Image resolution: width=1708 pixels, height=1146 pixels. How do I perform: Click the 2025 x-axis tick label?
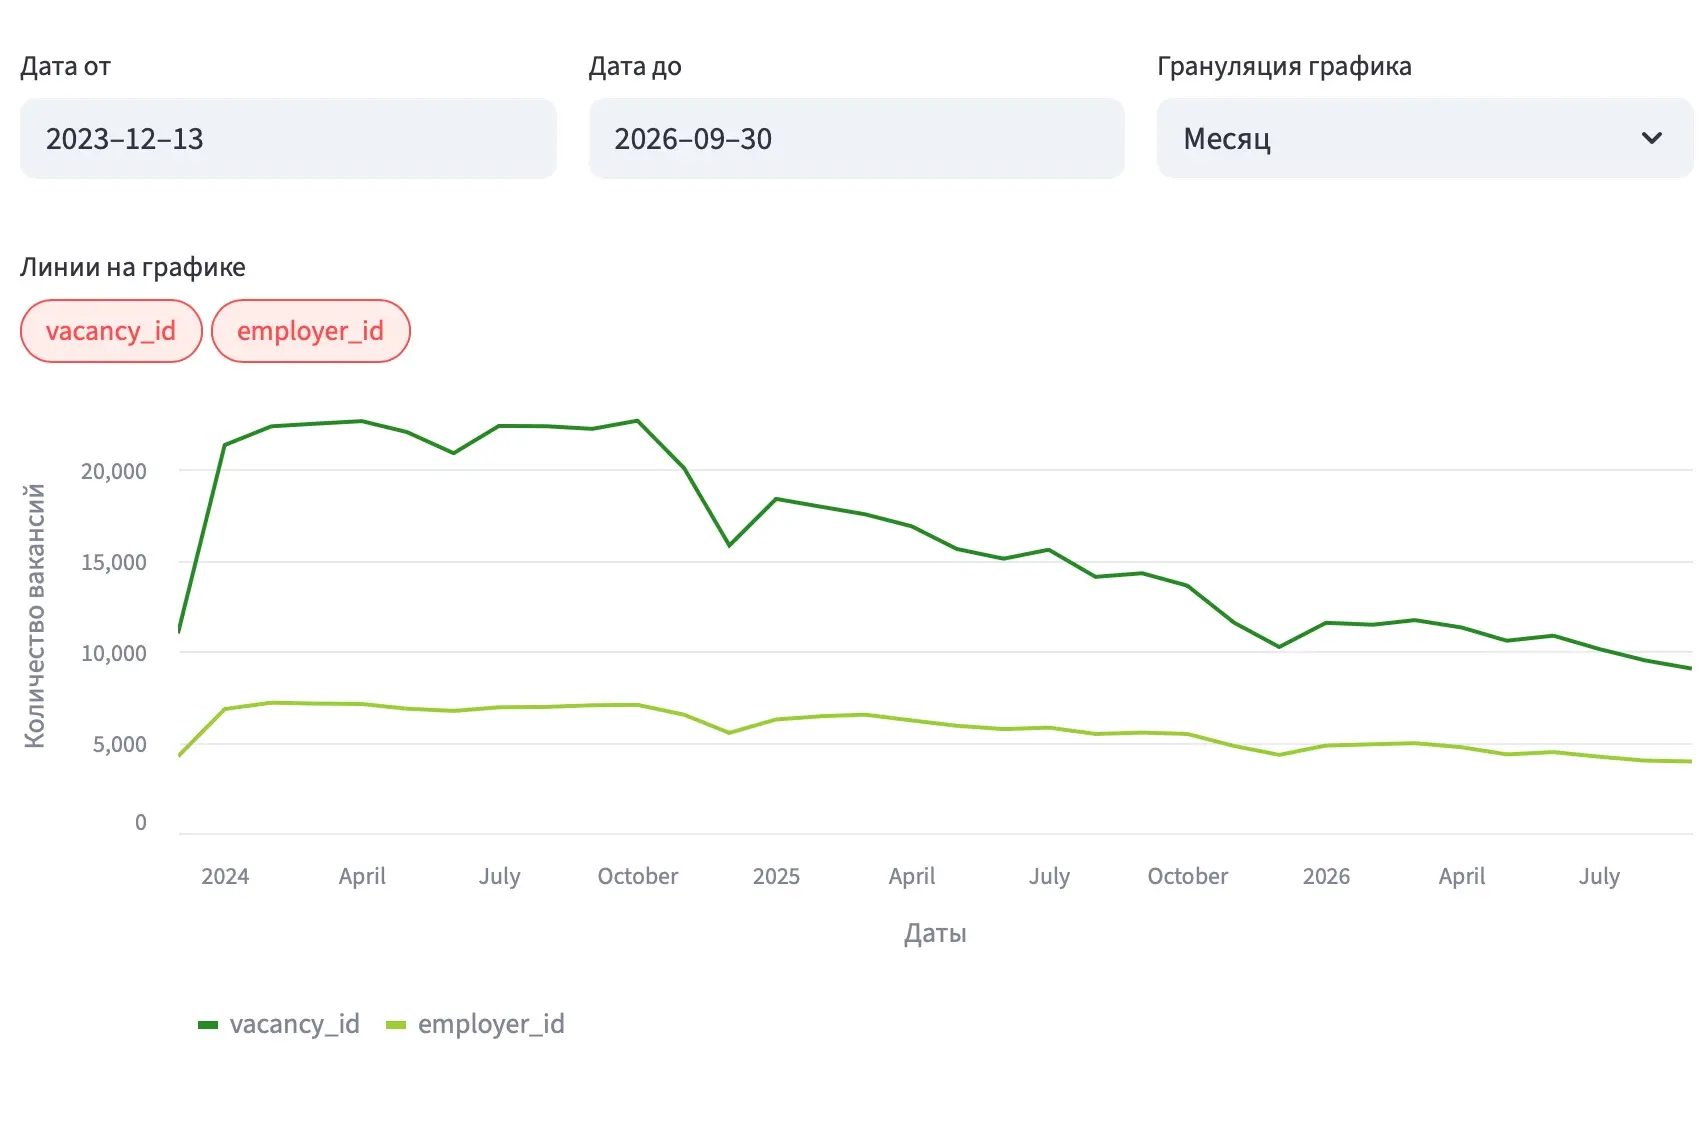(776, 876)
